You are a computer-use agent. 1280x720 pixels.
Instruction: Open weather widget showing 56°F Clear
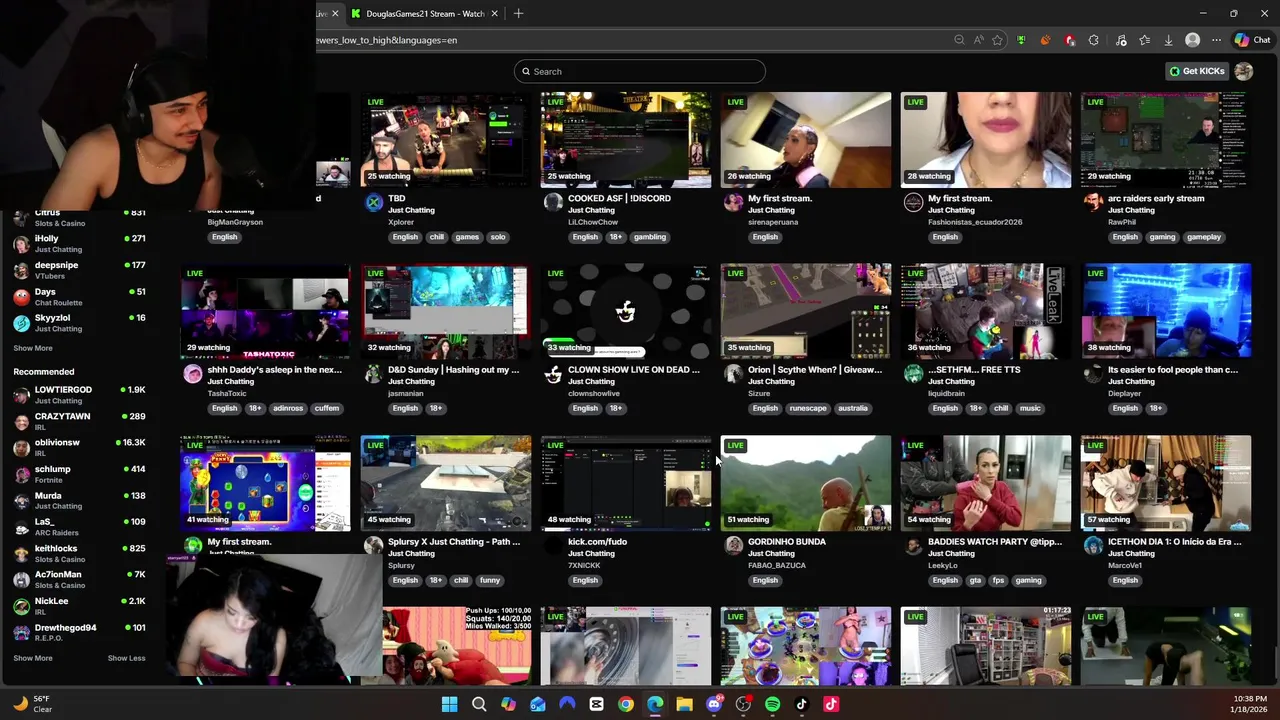pos(32,704)
